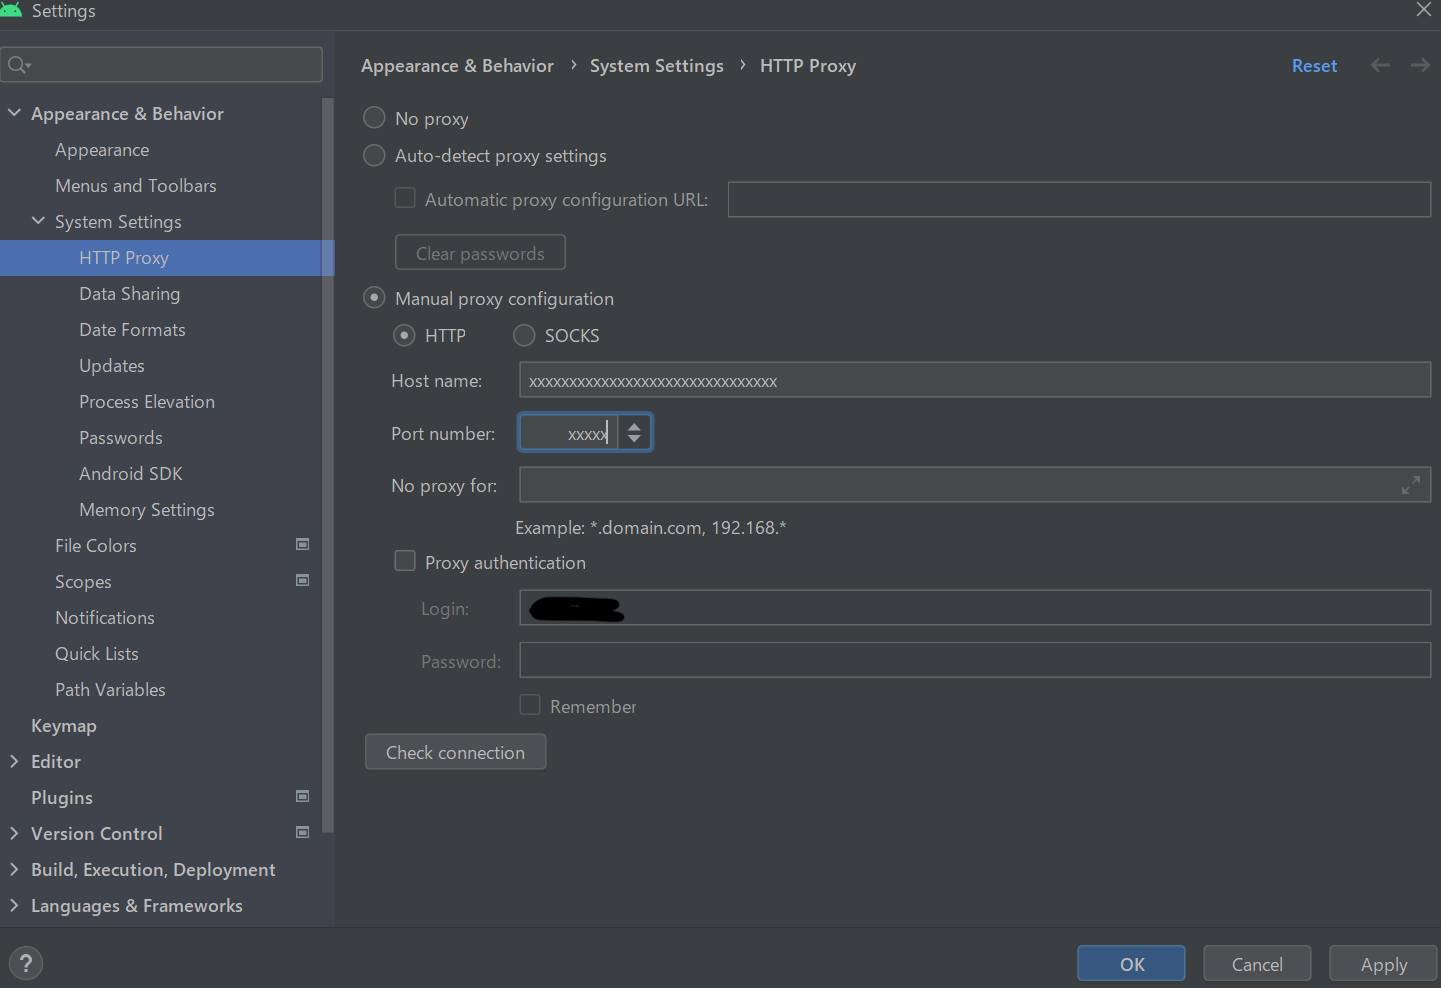Increase port number with the stepper arrow
1441x988 pixels.
[x=634, y=426]
